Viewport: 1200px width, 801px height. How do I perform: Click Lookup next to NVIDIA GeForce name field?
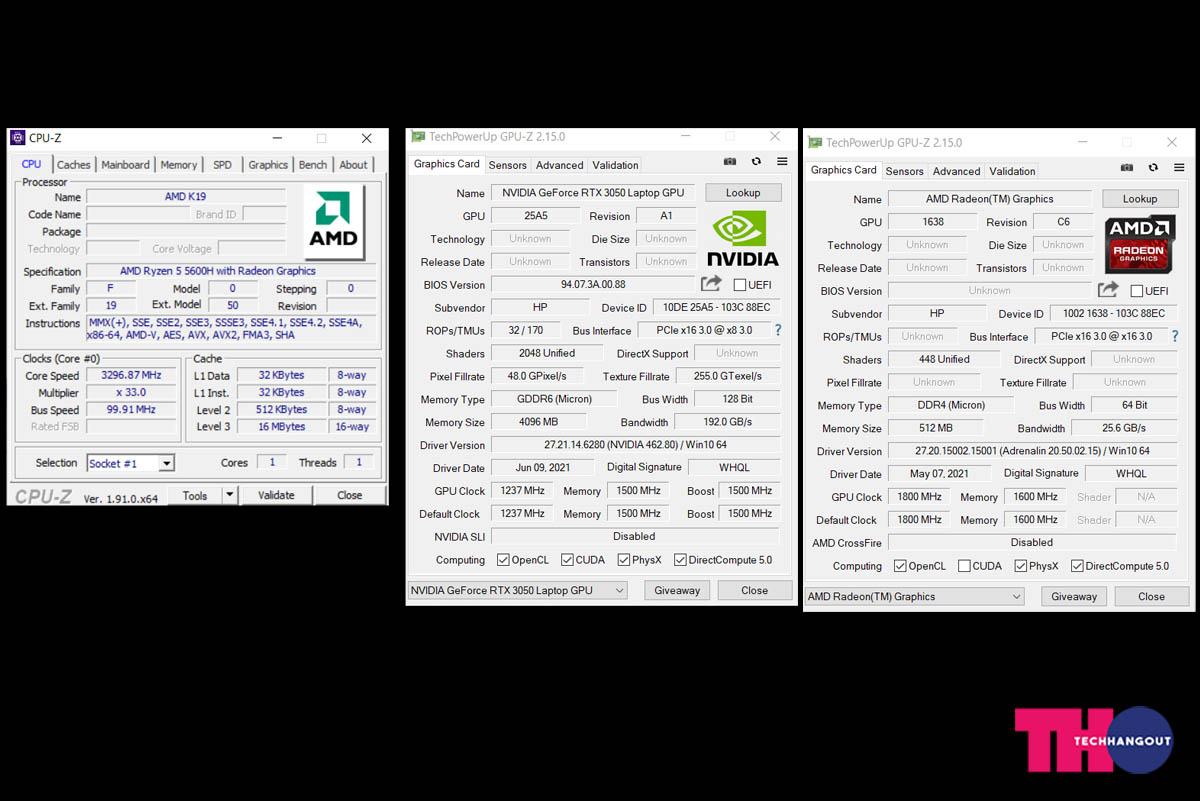click(743, 193)
